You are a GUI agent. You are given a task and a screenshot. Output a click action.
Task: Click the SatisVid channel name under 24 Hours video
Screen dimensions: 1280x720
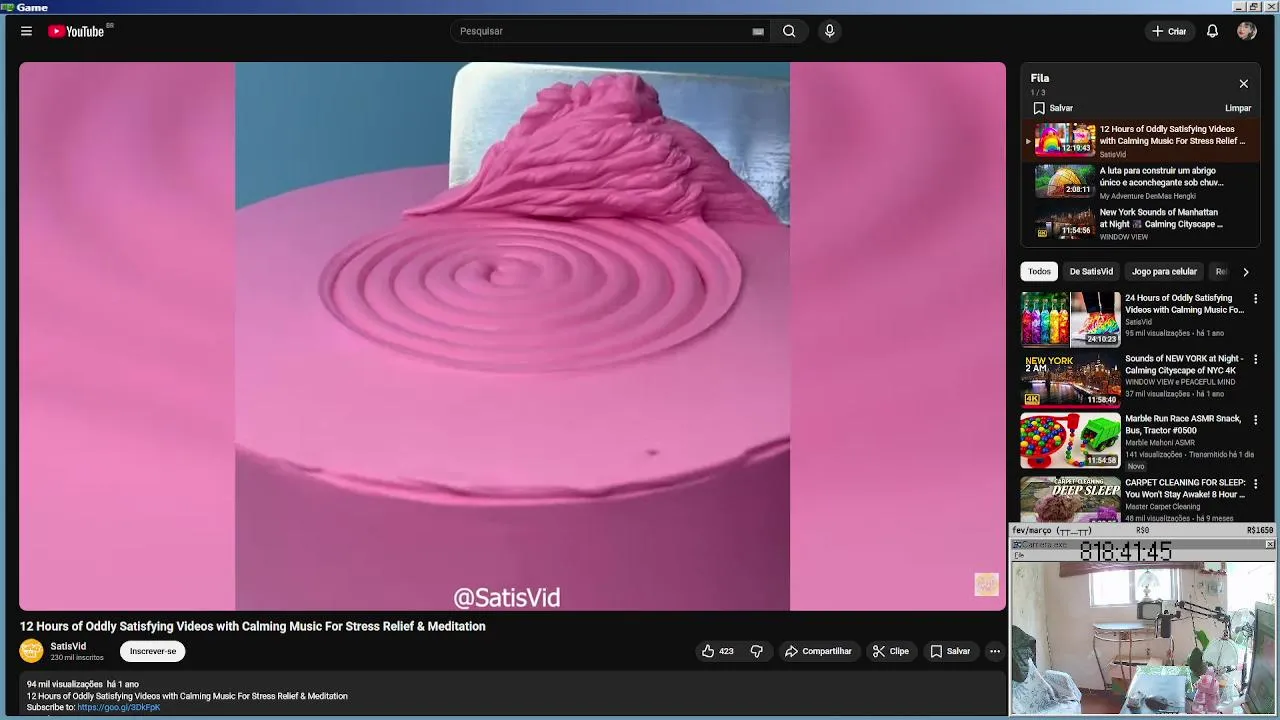pyautogui.click(x=1138, y=322)
